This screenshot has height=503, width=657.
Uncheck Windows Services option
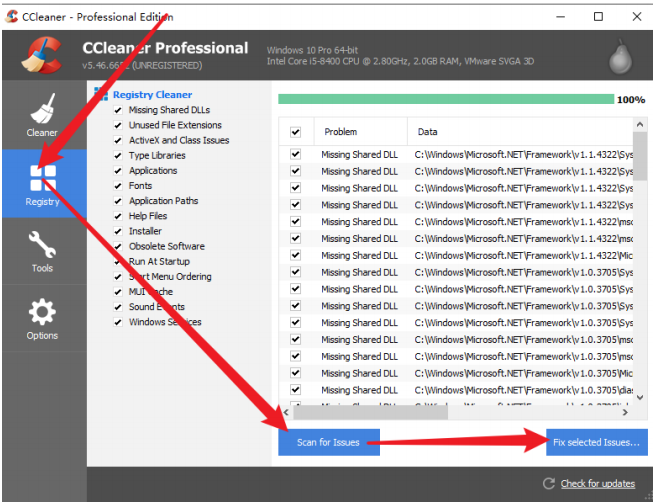click(x=118, y=322)
